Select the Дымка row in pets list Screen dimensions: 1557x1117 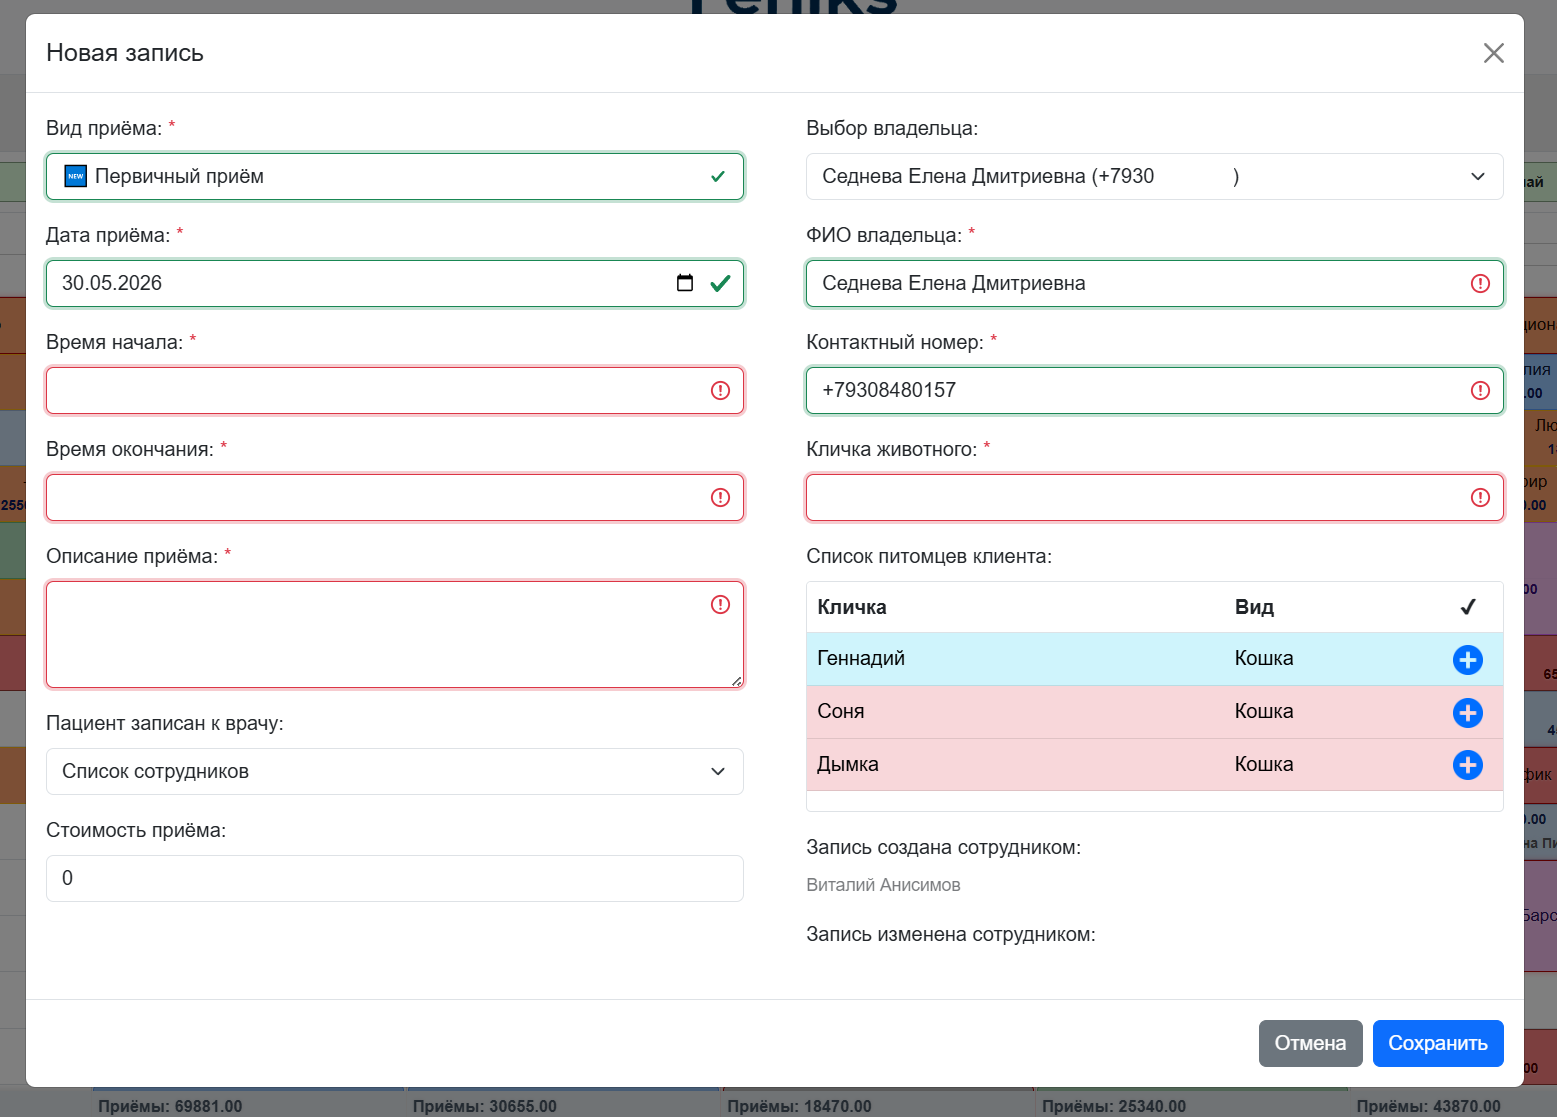tap(1154, 765)
